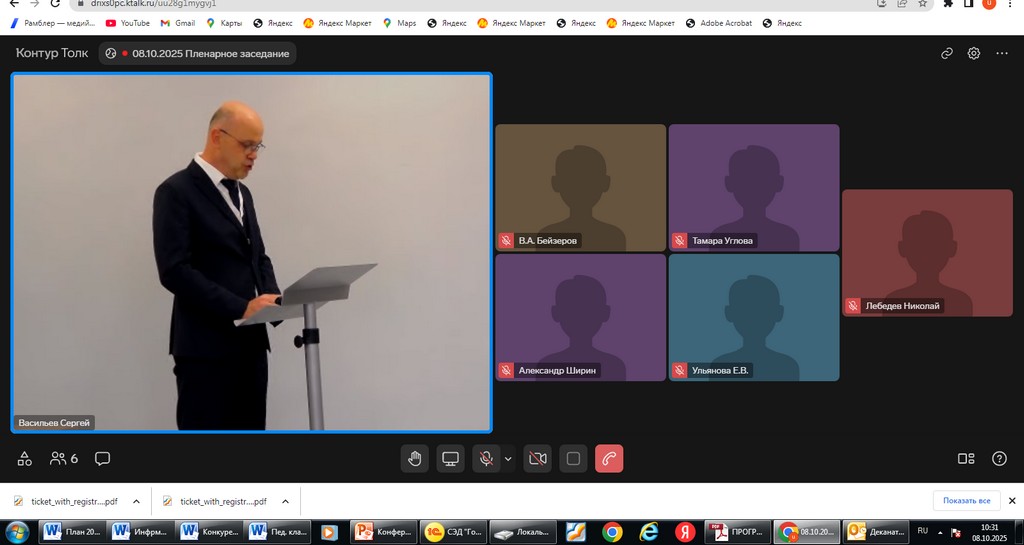1024x545 pixels.
Task: Open the shapes icon at bottom left
Action: click(25, 459)
